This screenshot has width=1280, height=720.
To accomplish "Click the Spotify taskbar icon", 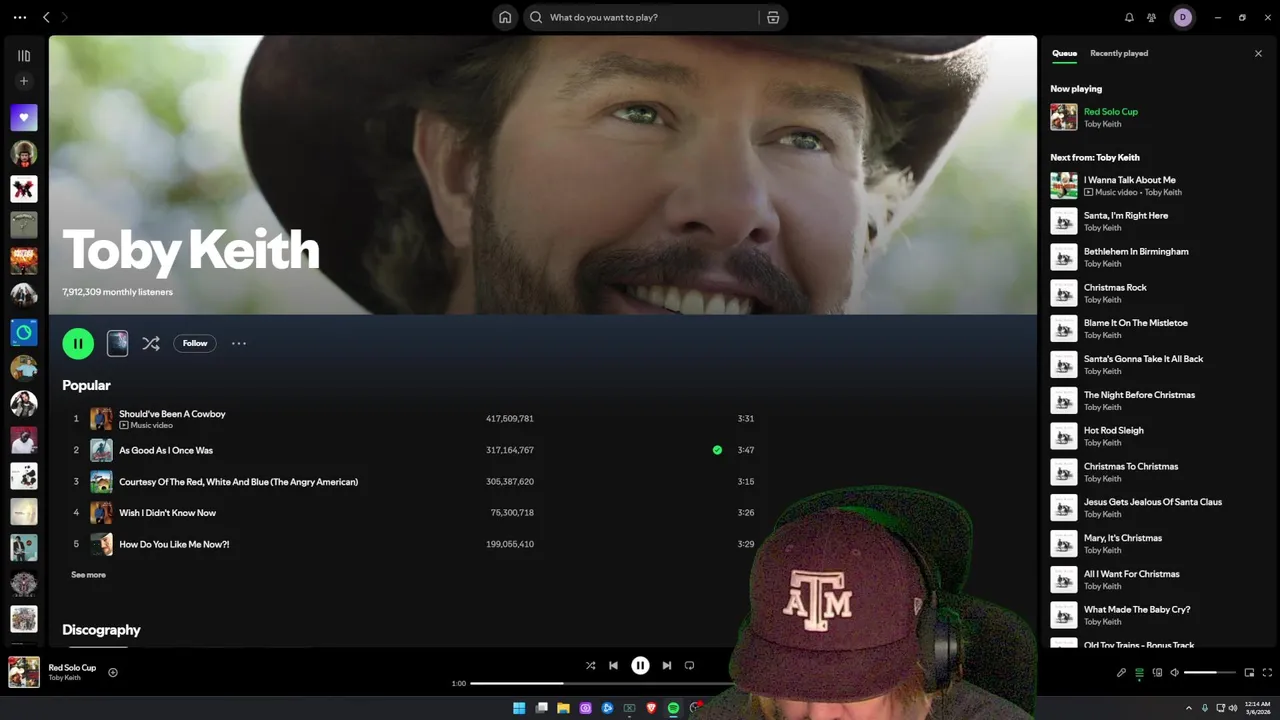I will pyautogui.click(x=673, y=708).
